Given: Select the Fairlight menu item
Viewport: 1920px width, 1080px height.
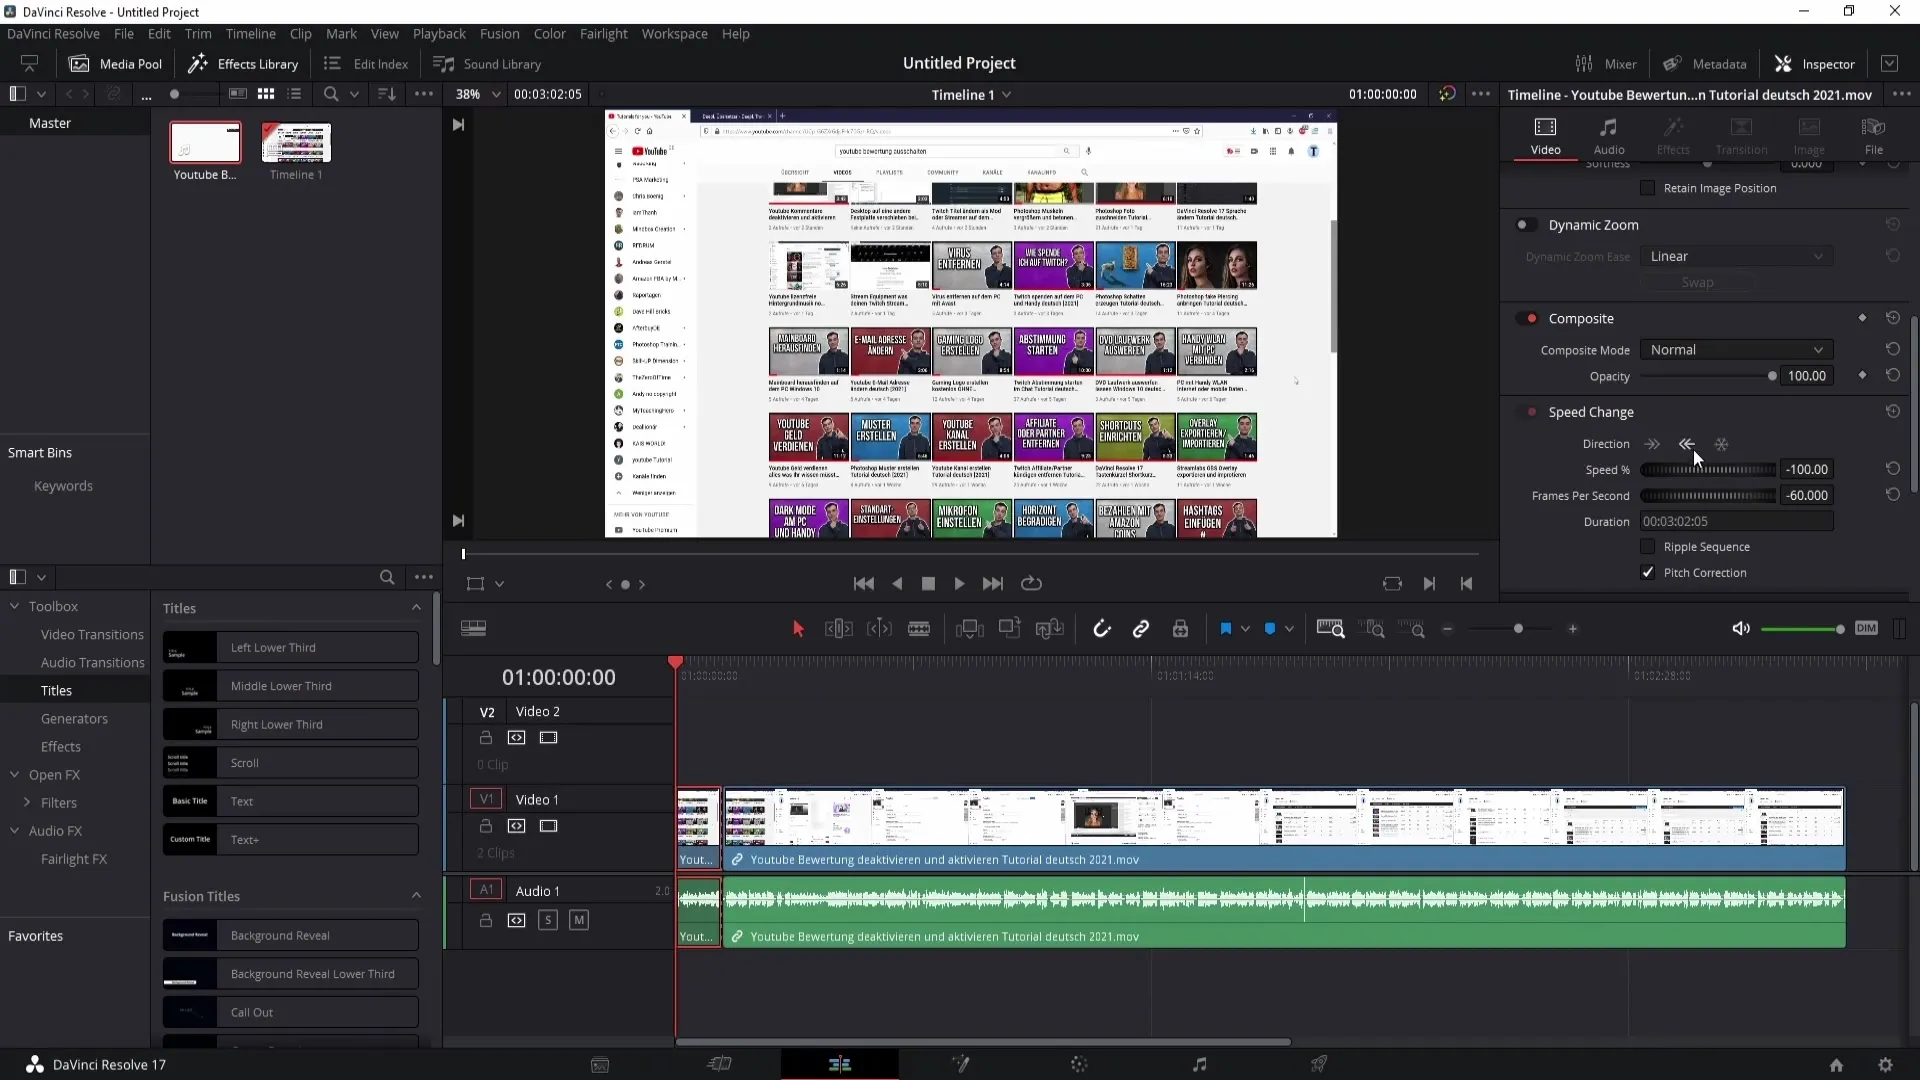Looking at the screenshot, I should point(603,33).
